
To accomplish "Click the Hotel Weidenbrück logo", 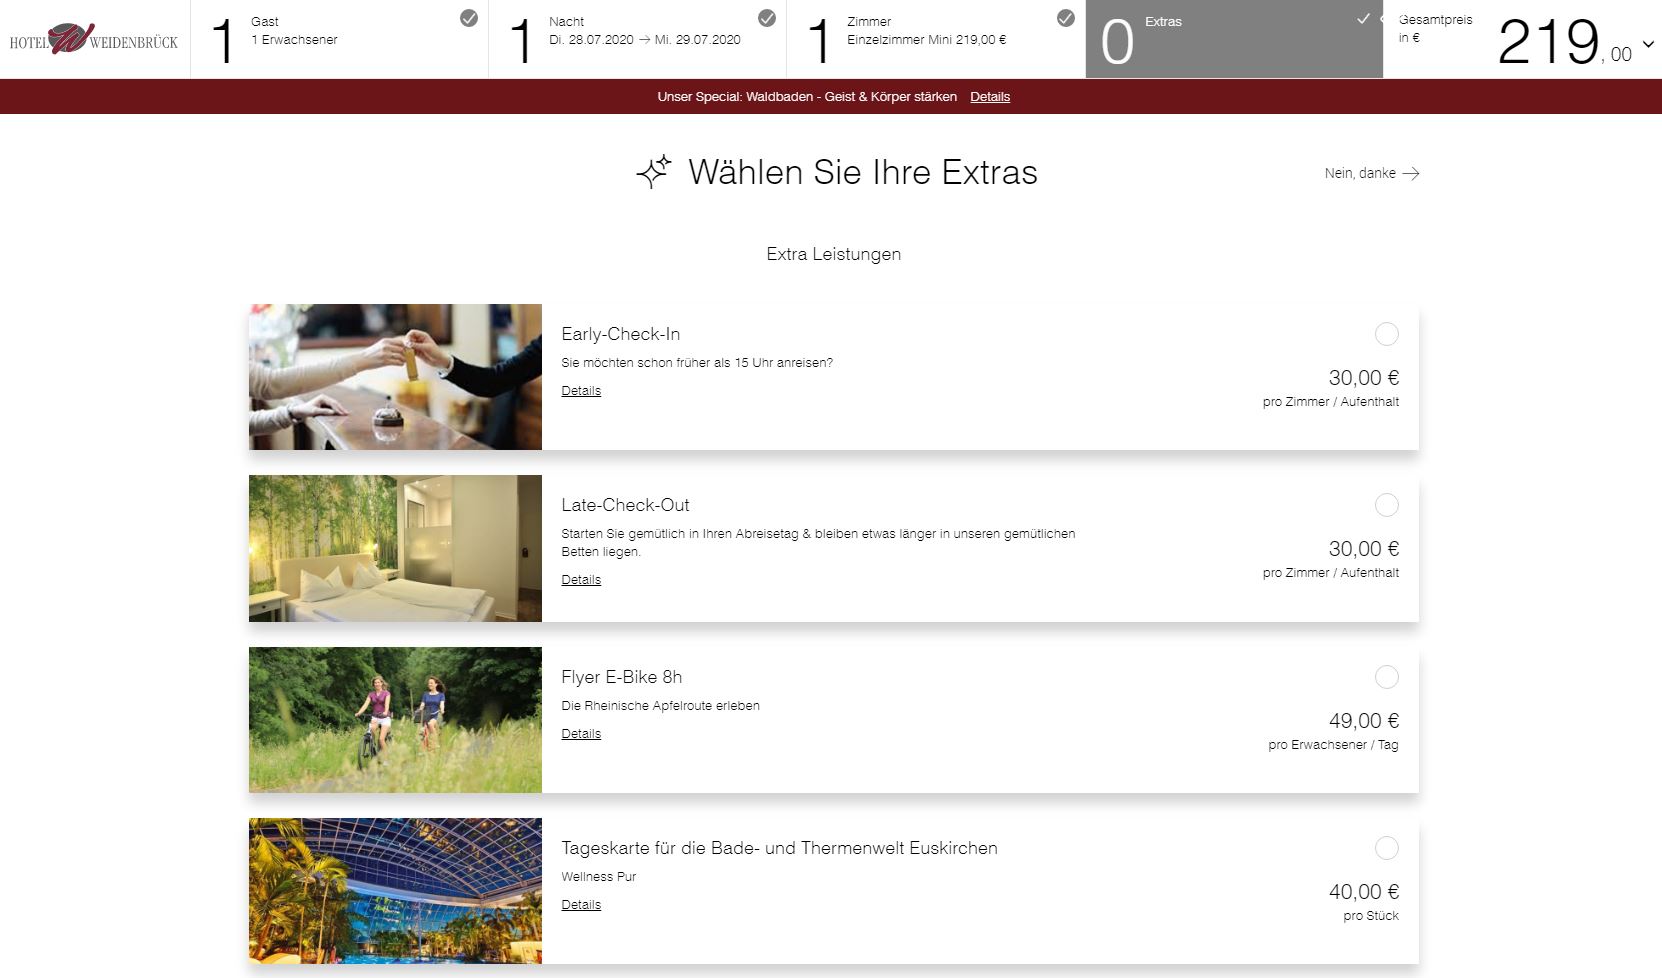I will pyautogui.click(x=94, y=39).
